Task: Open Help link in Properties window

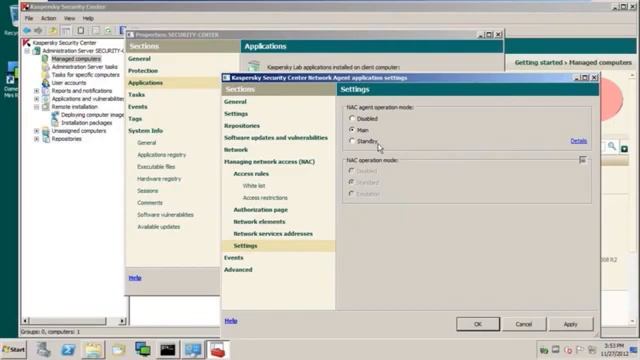Action: pyautogui.click(x=135, y=278)
